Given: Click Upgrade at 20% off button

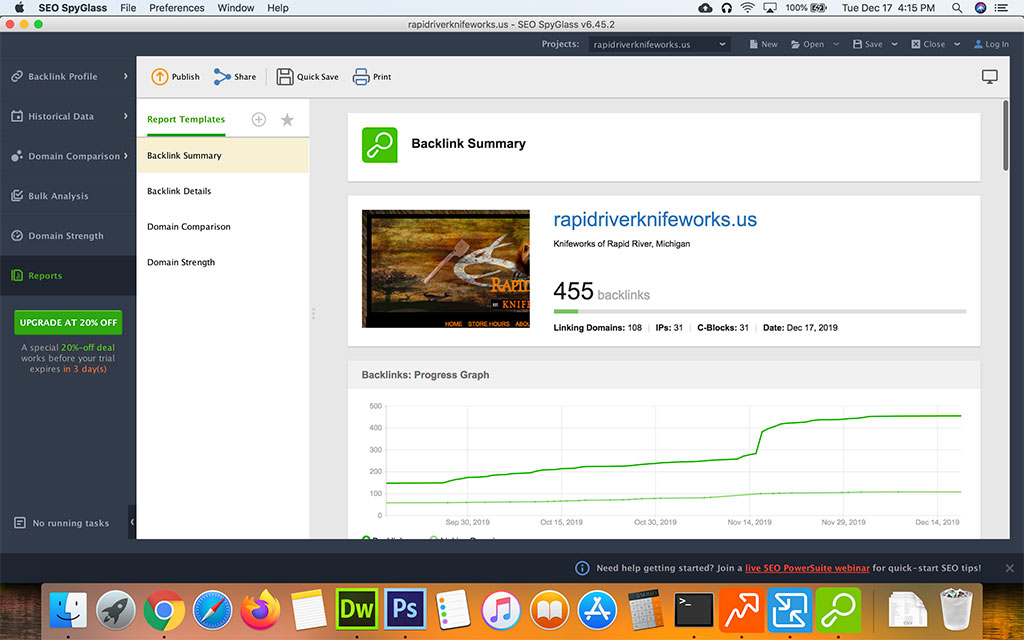Looking at the screenshot, I should [68, 323].
